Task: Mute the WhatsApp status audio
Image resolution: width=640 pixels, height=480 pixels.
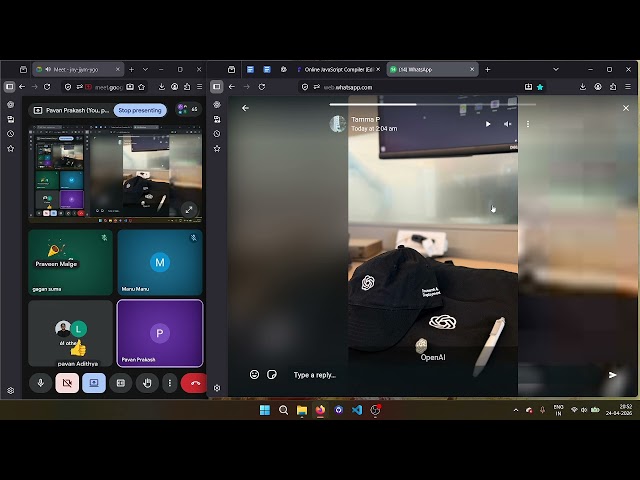Action: click(507, 124)
